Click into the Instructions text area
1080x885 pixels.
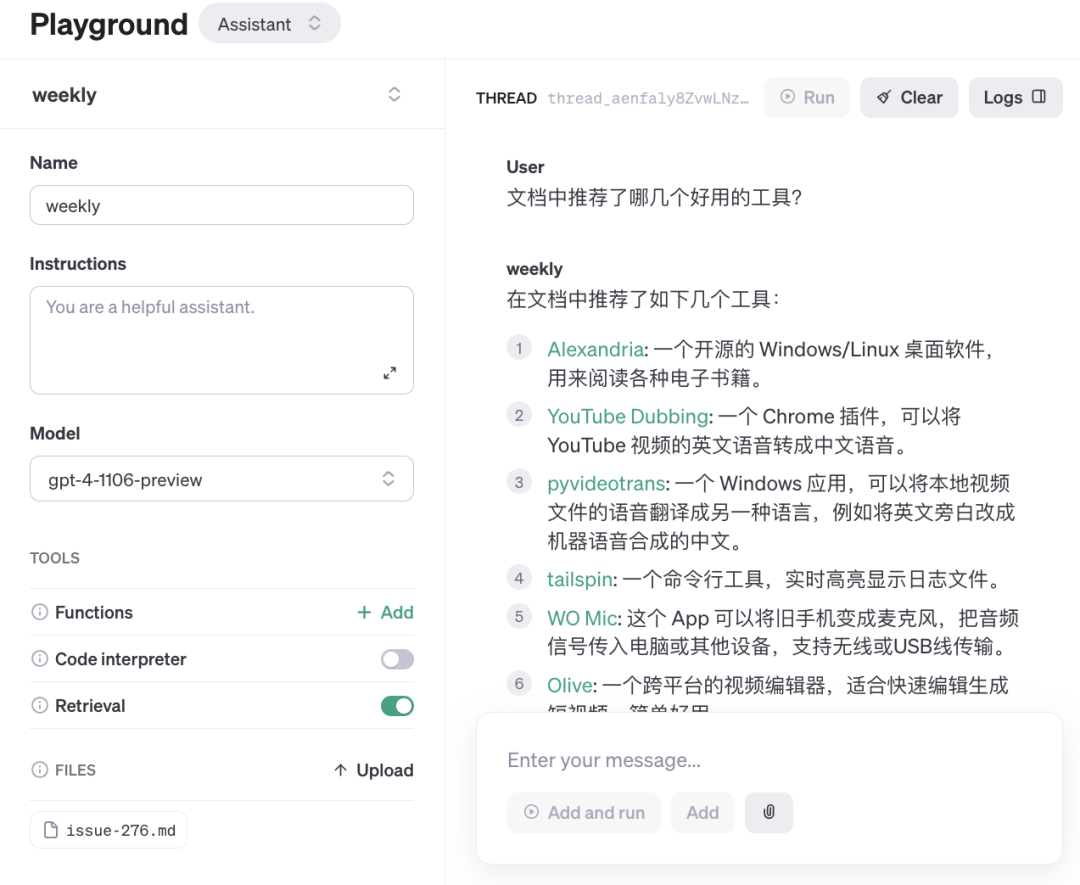(x=222, y=340)
